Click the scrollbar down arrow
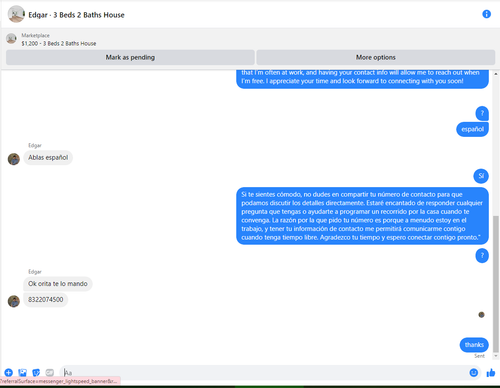 496,356
